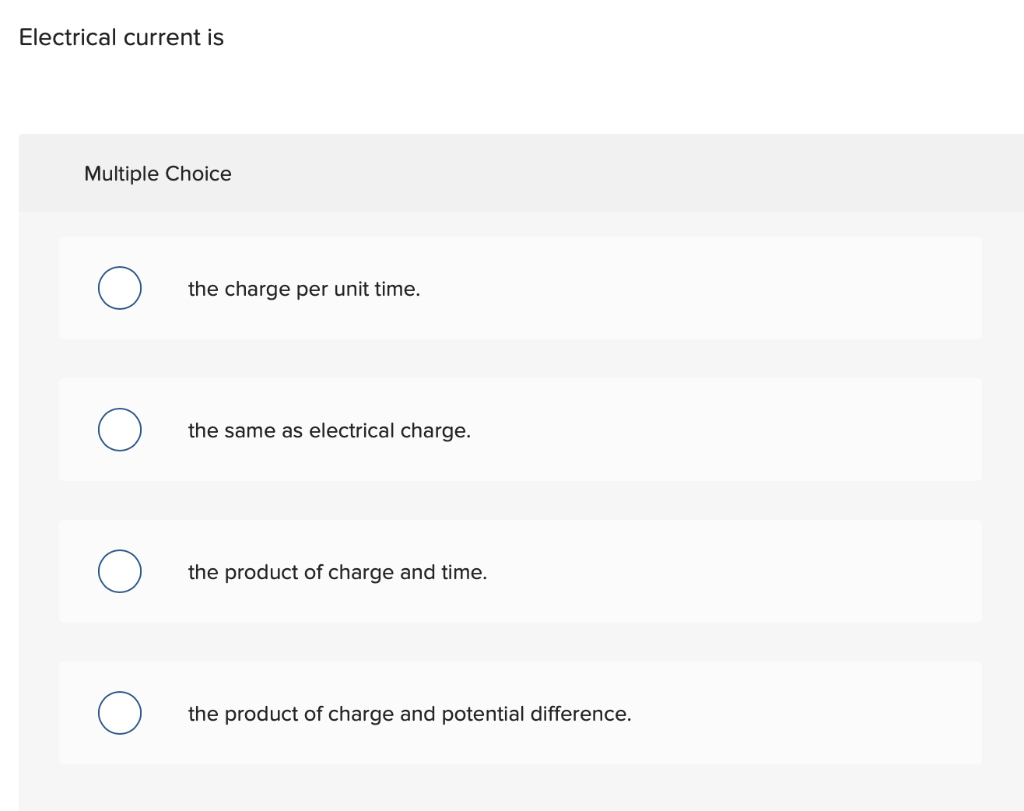The image size is (1024, 811).
Task: Select radio button for 'the product of charge and time'
Action: click(x=119, y=571)
